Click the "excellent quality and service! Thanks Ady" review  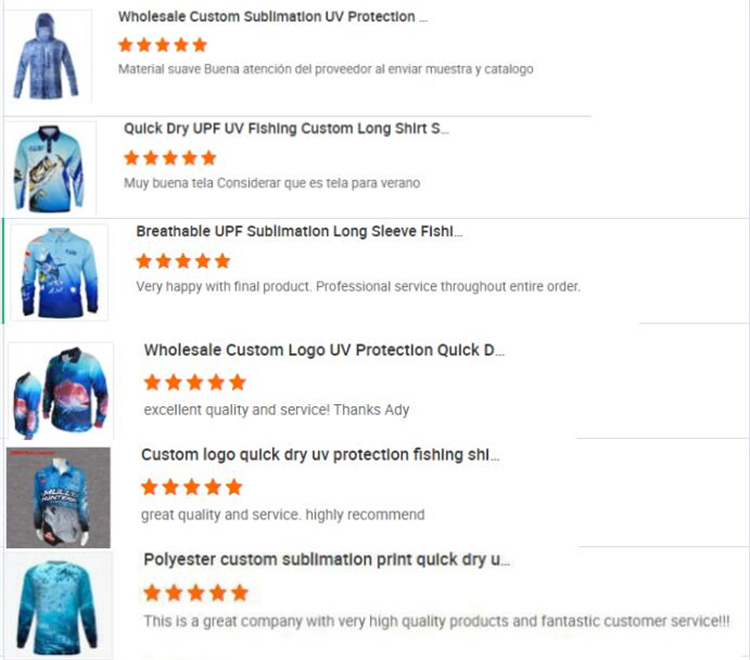(x=276, y=409)
